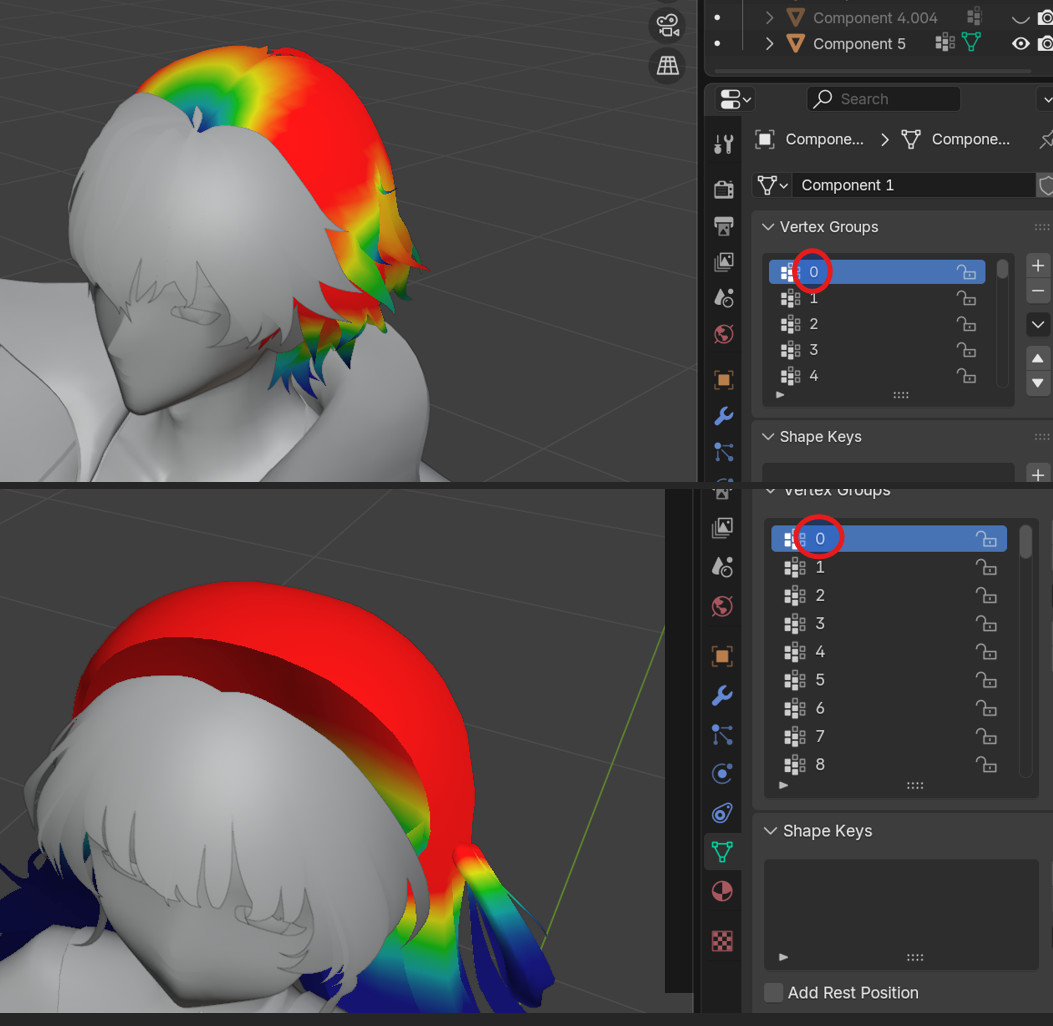Open the Texture properties checker tab

pyautogui.click(x=723, y=939)
